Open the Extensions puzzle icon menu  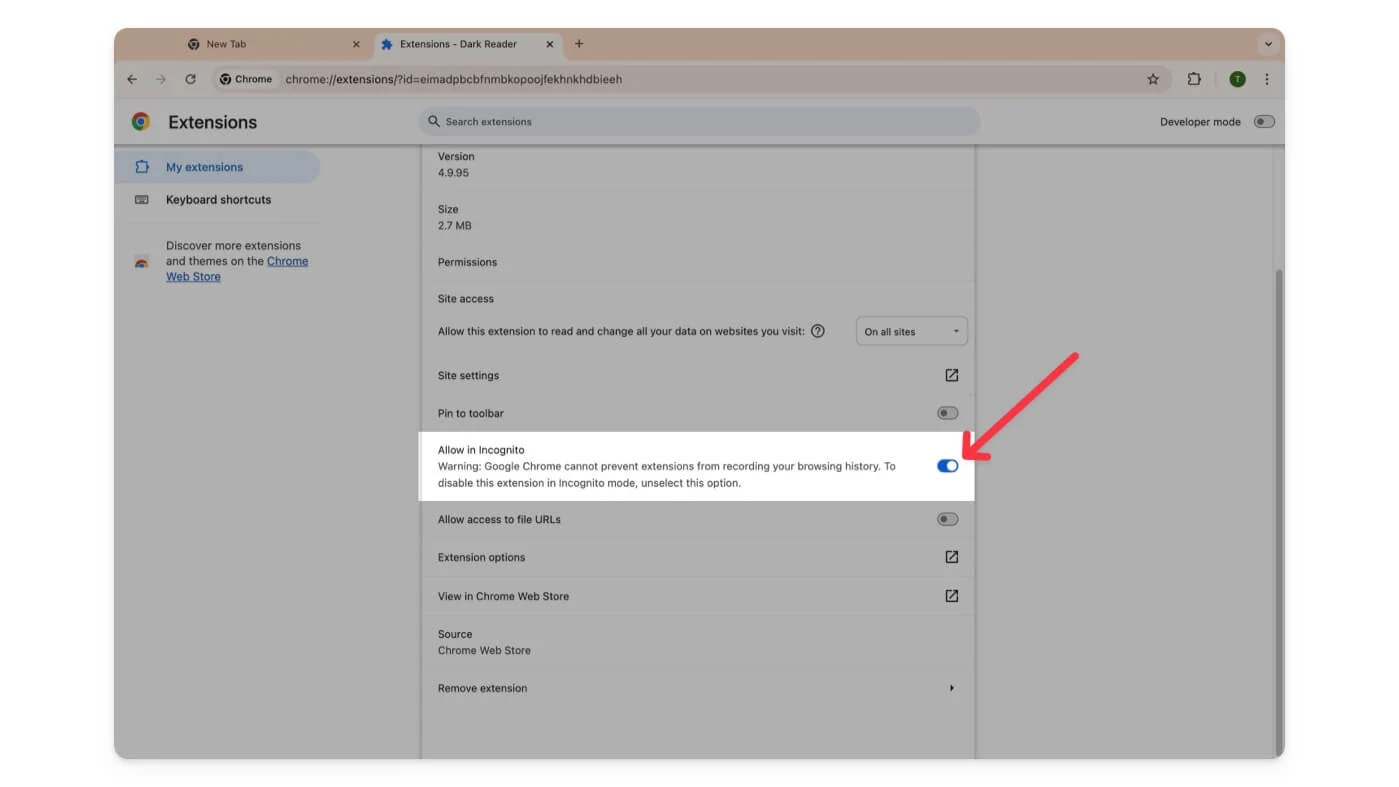pos(1194,79)
